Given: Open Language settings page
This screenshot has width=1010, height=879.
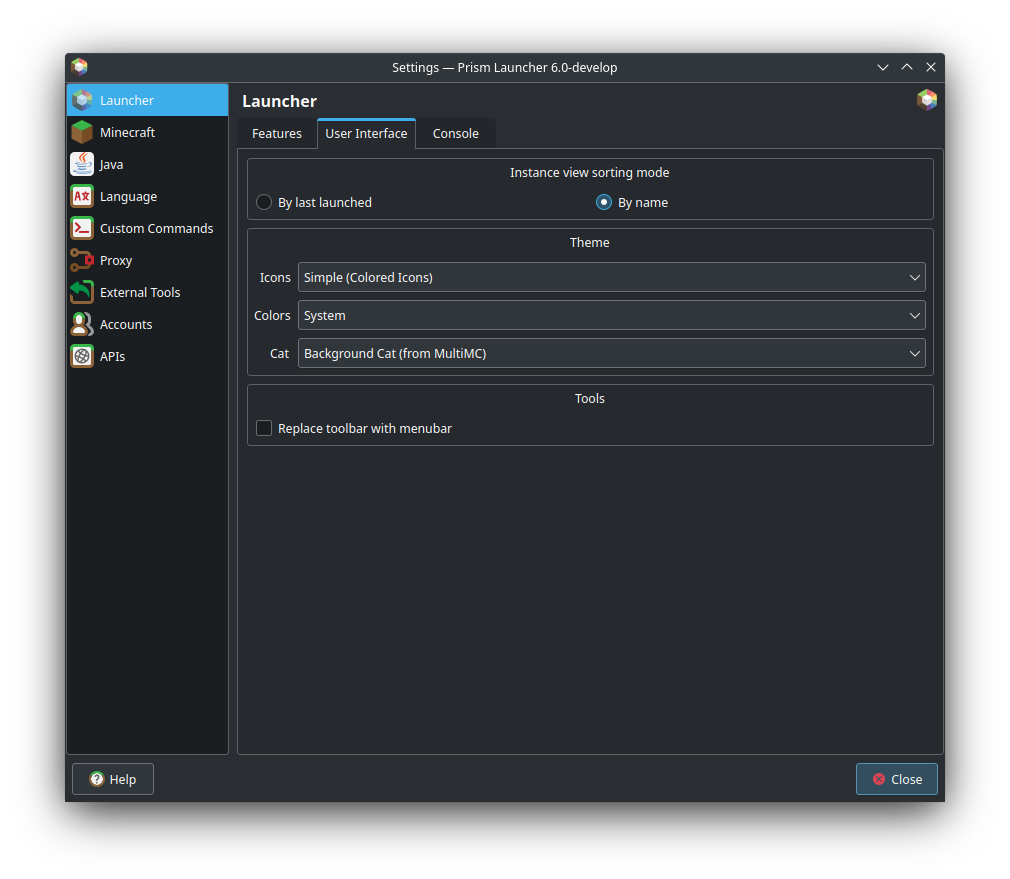Looking at the screenshot, I should pyautogui.click(x=148, y=196).
